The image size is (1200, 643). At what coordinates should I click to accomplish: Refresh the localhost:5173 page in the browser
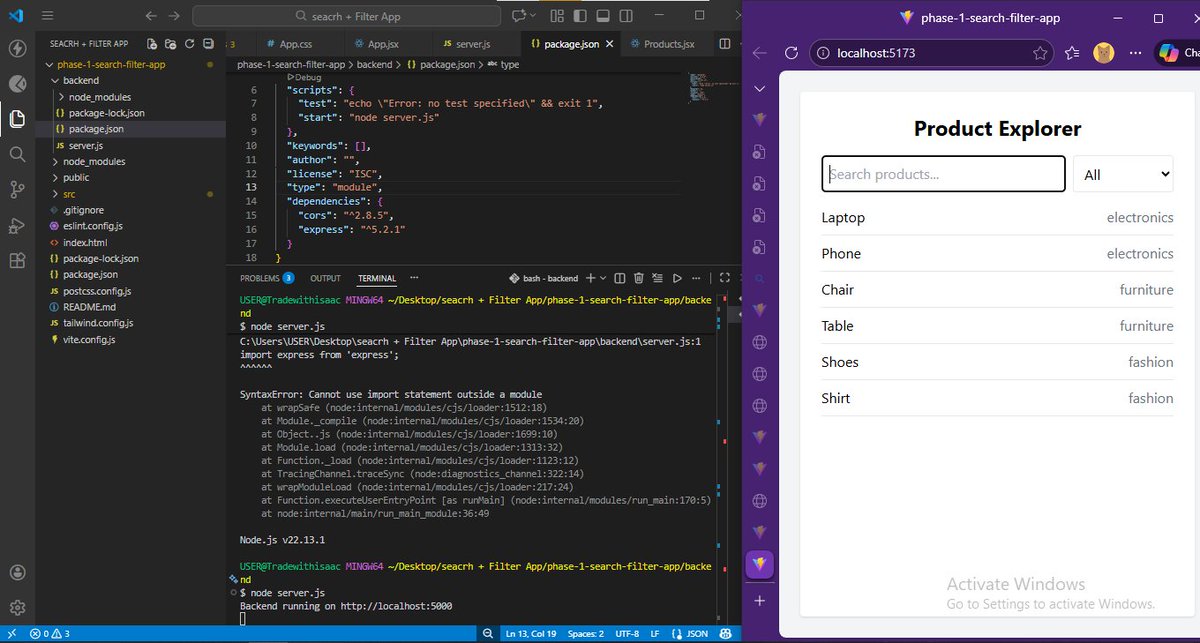790,53
